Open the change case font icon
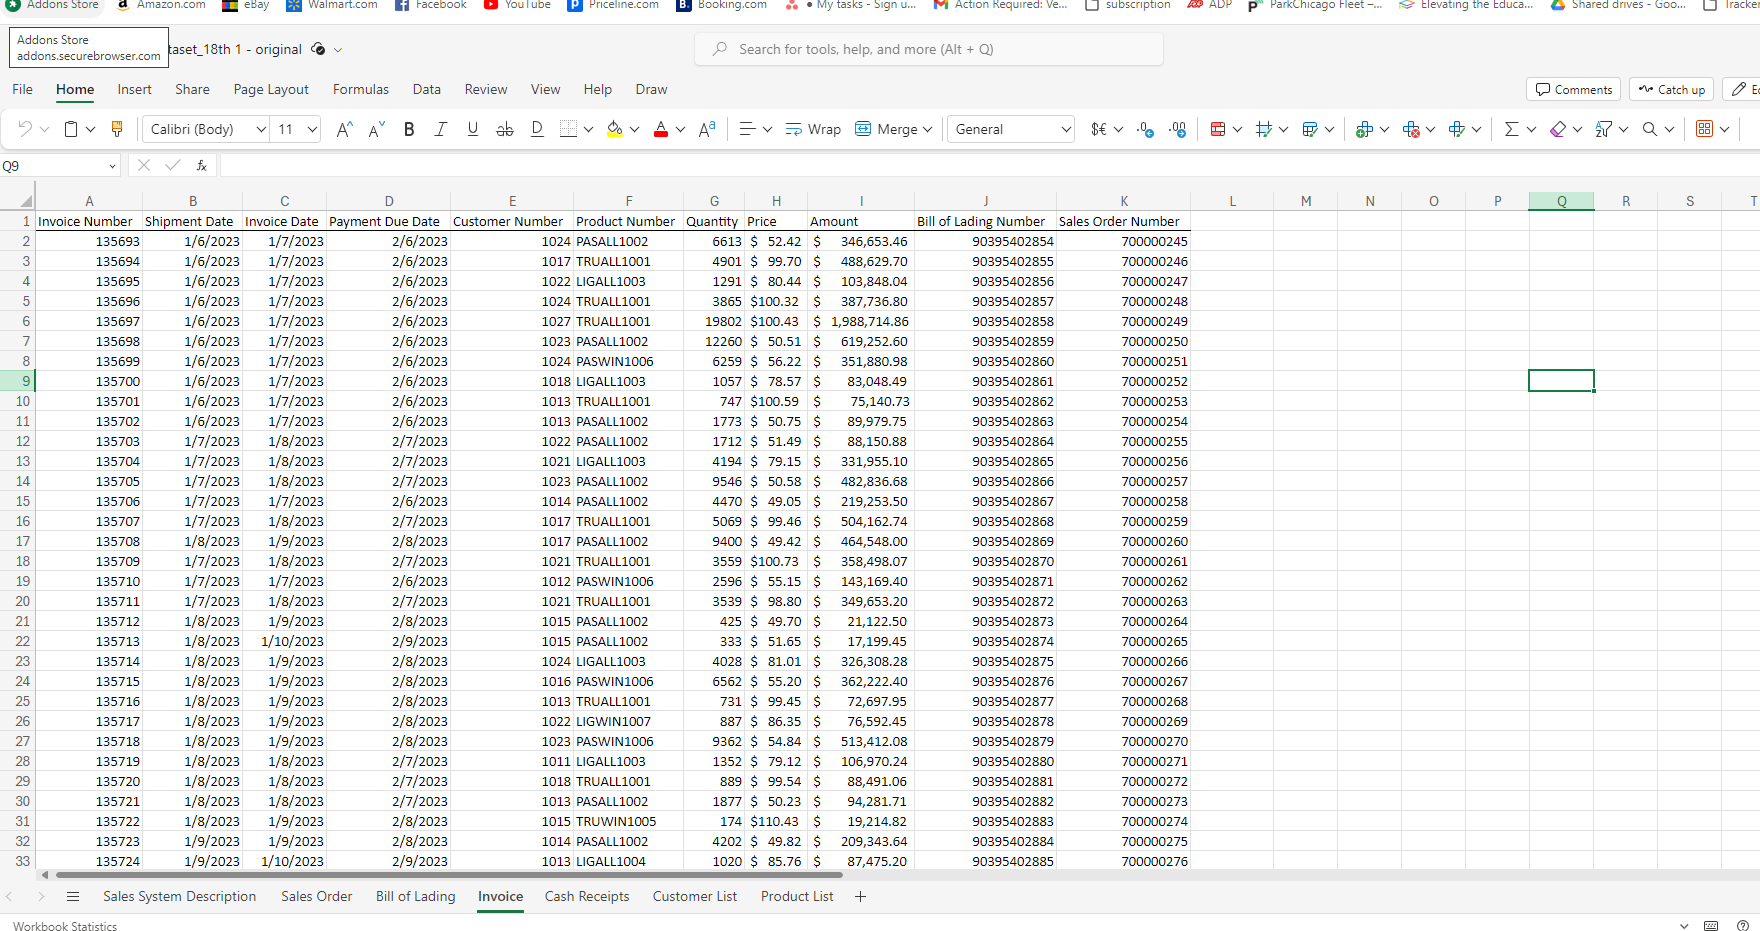 click(x=707, y=129)
